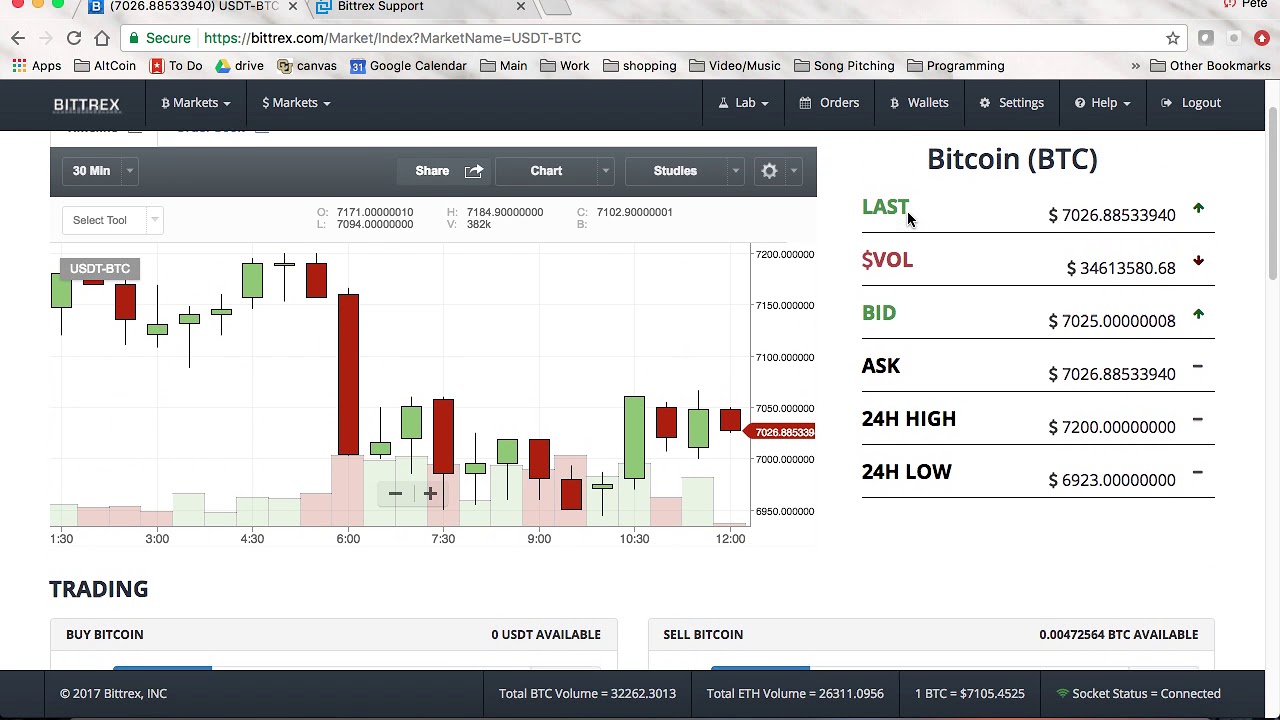Open Other Bookmarks folder
This screenshot has height=720, width=1280.
pyautogui.click(x=1210, y=66)
